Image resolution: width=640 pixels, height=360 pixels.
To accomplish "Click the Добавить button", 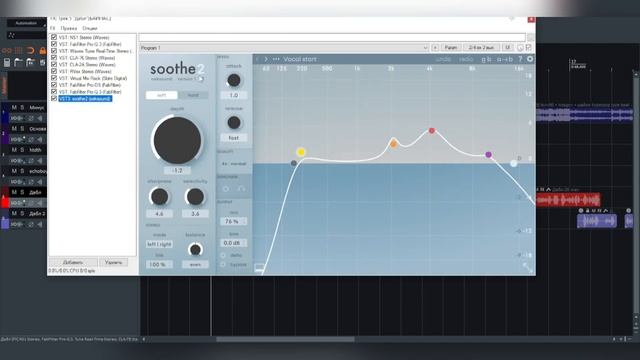I will pyautogui.click(x=73, y=262).
